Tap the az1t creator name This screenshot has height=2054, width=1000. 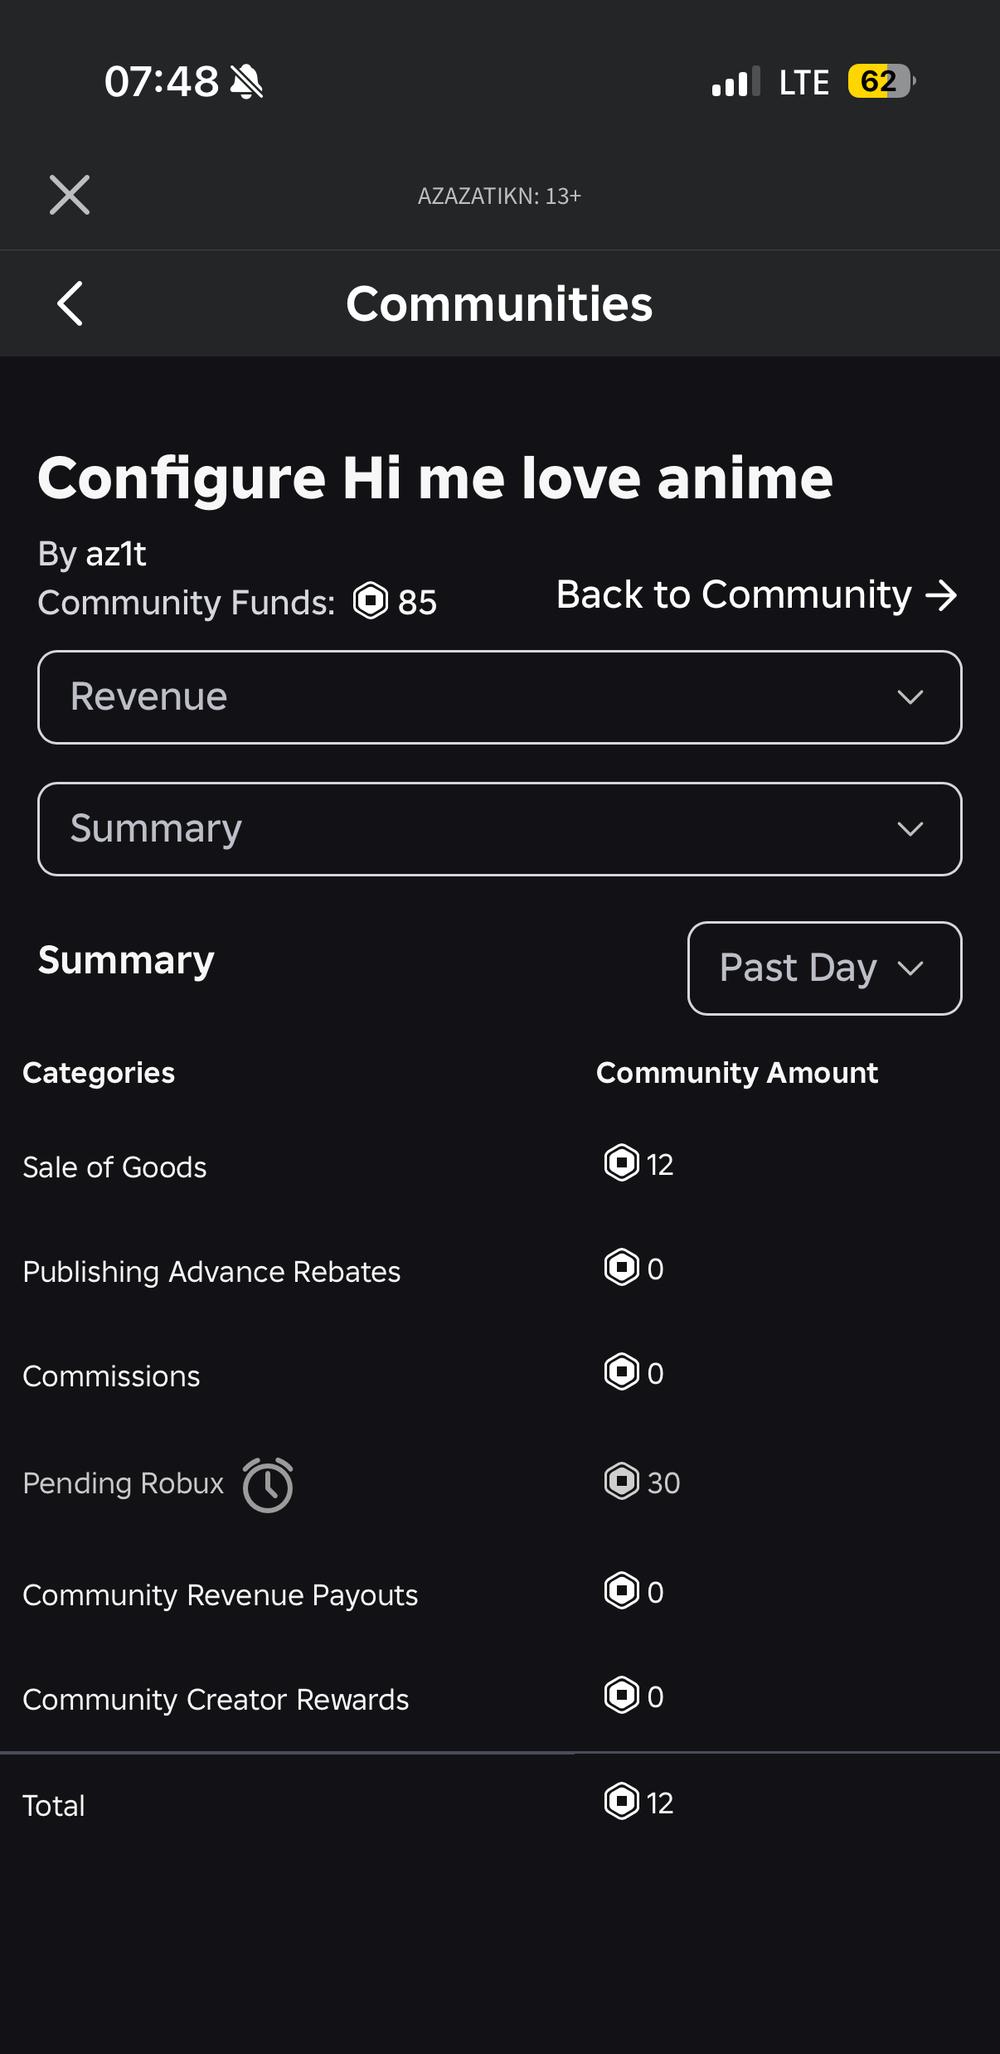[x=116, y=554]
